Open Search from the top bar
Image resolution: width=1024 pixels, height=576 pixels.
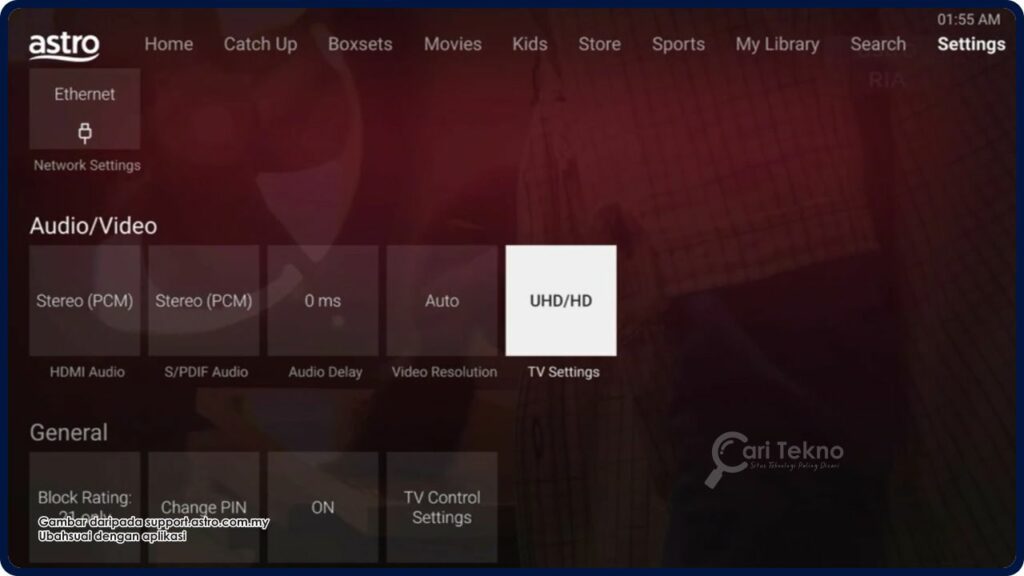[x=877, y=44]
